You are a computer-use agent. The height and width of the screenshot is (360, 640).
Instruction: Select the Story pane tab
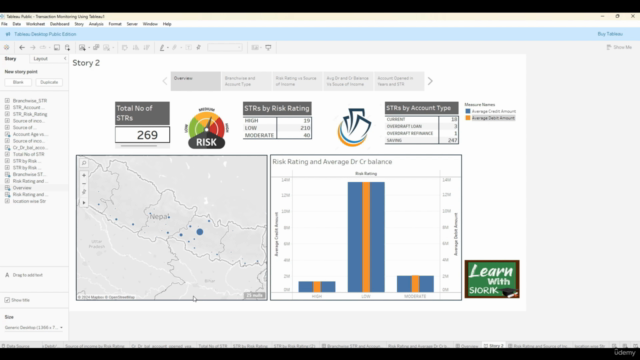(10, 59)
